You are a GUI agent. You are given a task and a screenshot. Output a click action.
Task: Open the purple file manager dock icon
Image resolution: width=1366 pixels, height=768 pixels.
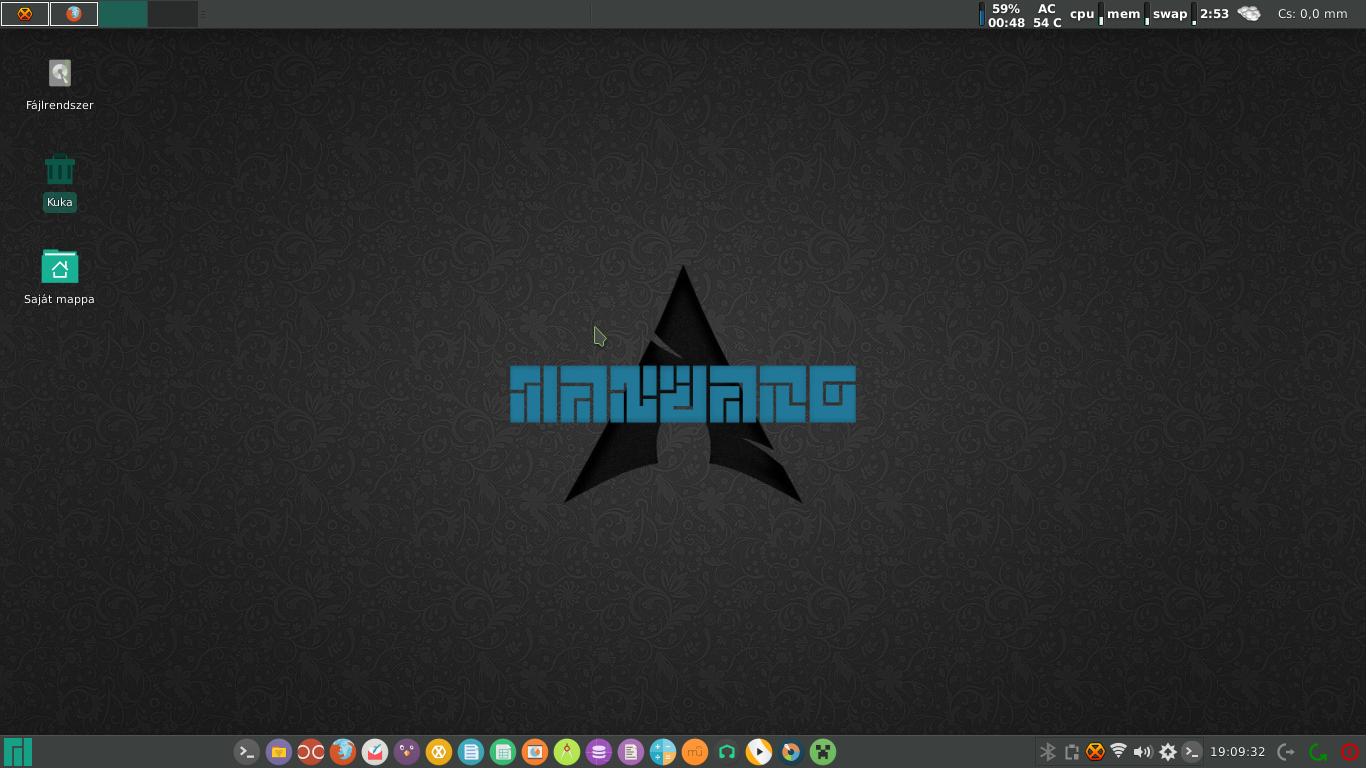pos(279,752)
